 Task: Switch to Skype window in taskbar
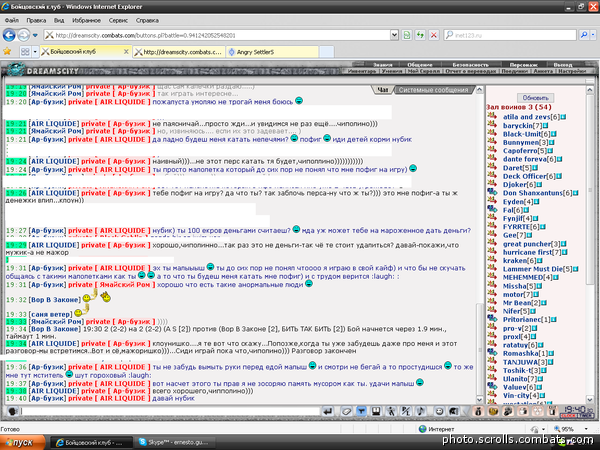pyautogui.click(x=174, y=442)
